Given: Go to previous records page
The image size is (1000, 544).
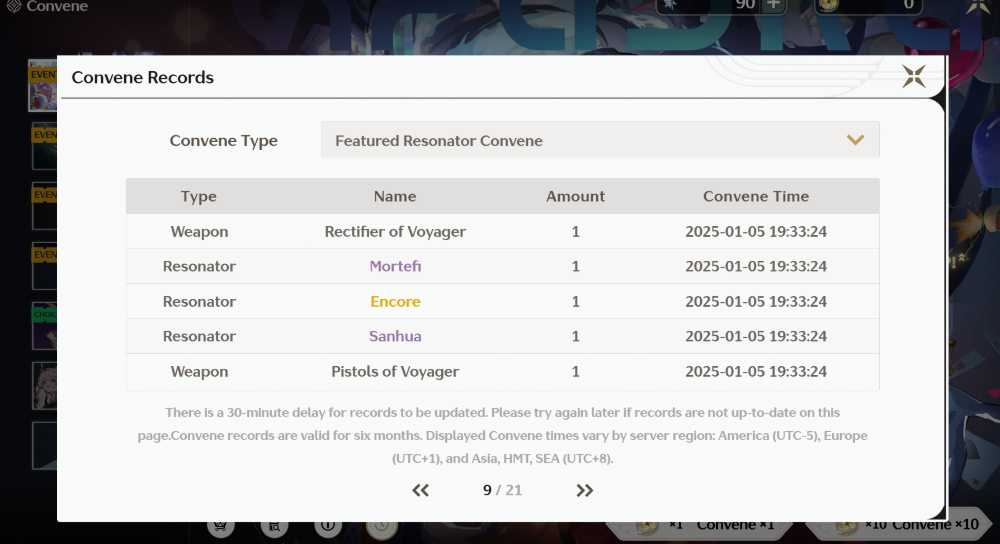Looking at the screenshot, I should pos(420,490).
